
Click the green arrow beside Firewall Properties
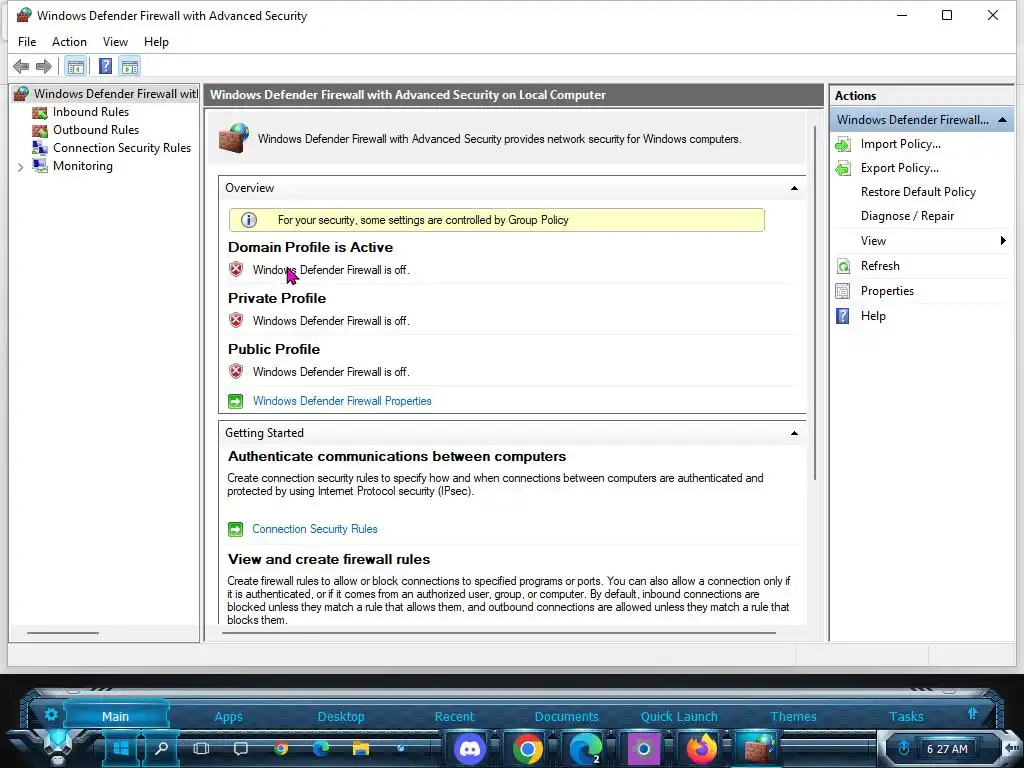tap(236, 401)
